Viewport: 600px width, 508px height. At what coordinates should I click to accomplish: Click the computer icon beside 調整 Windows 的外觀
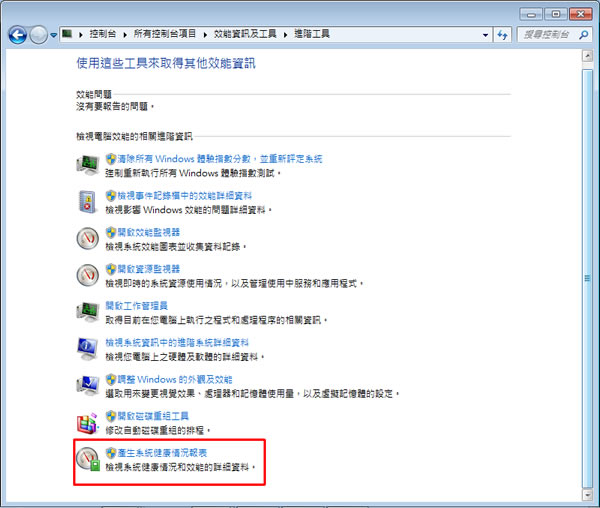coord(88,385)
